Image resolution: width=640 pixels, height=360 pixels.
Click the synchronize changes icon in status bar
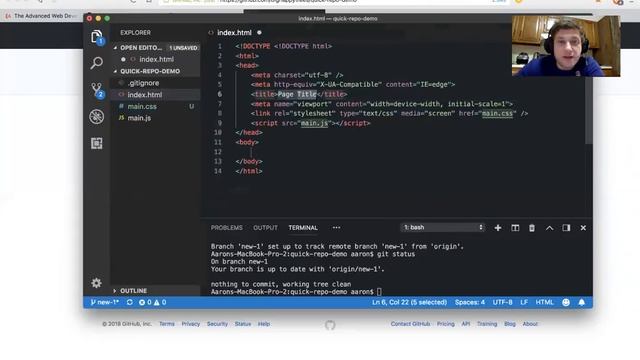pyautogui.click(x=129, y=302)
